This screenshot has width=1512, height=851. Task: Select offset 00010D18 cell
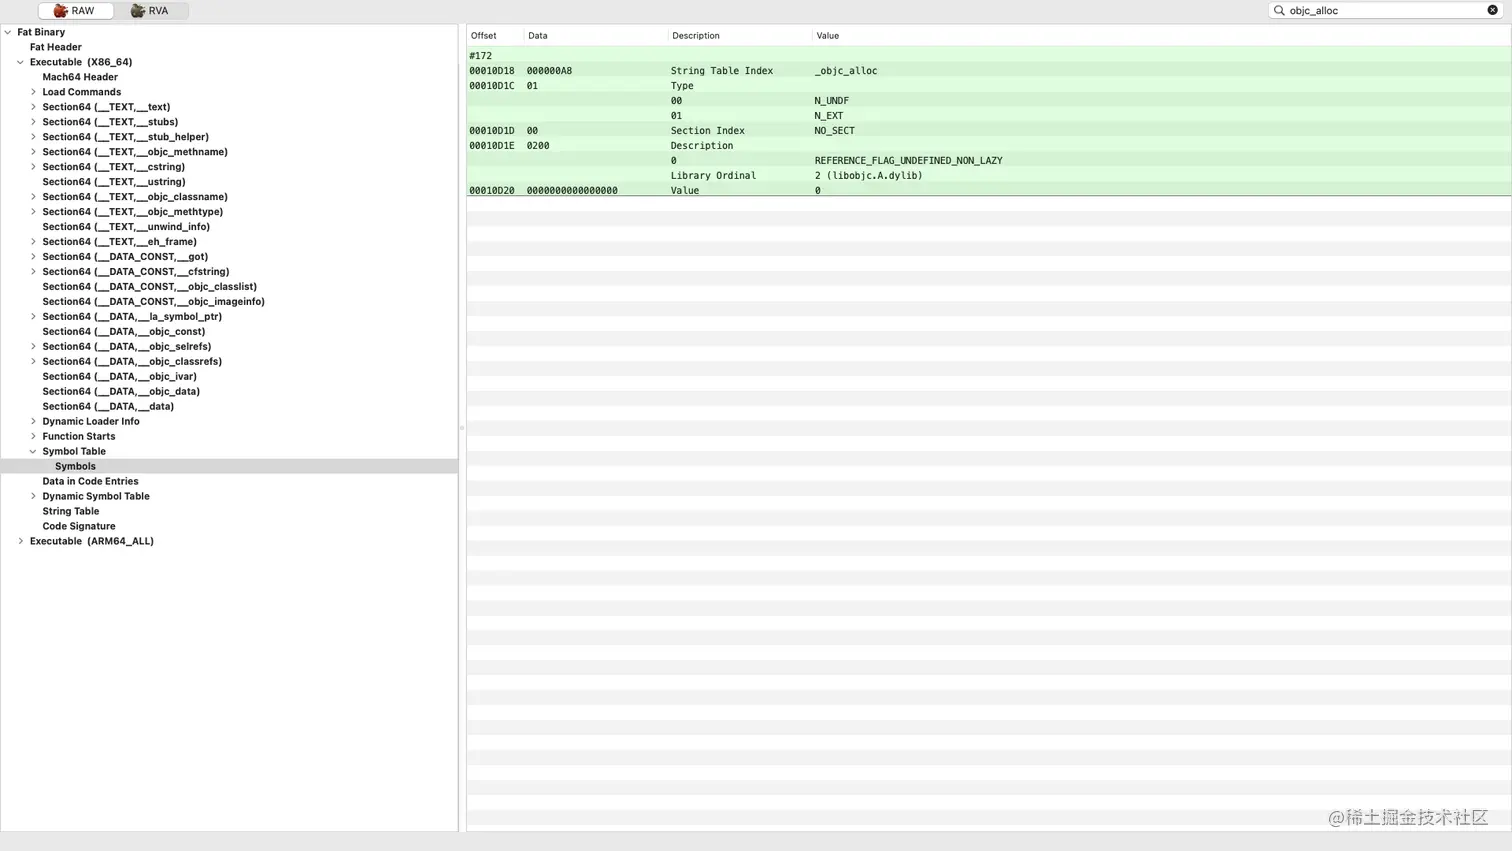tap(492, 71)
